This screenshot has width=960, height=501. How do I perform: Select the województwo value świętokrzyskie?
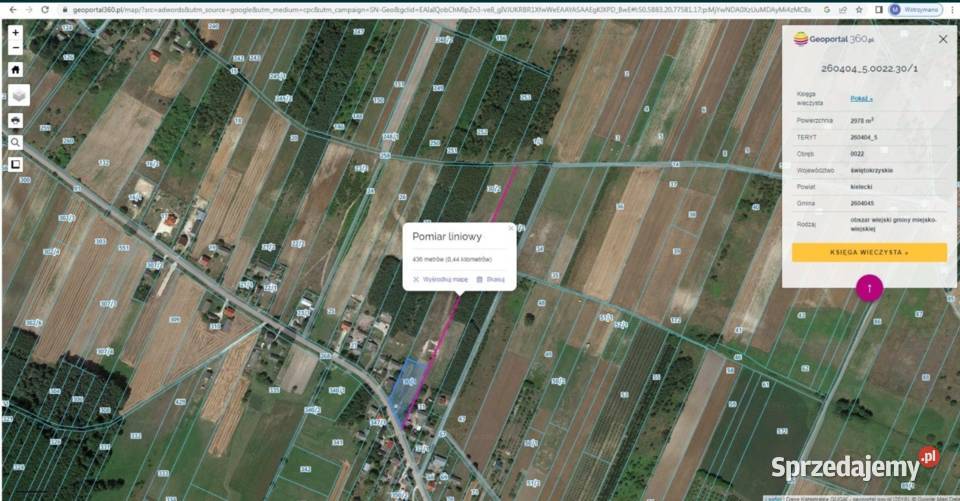871,170
